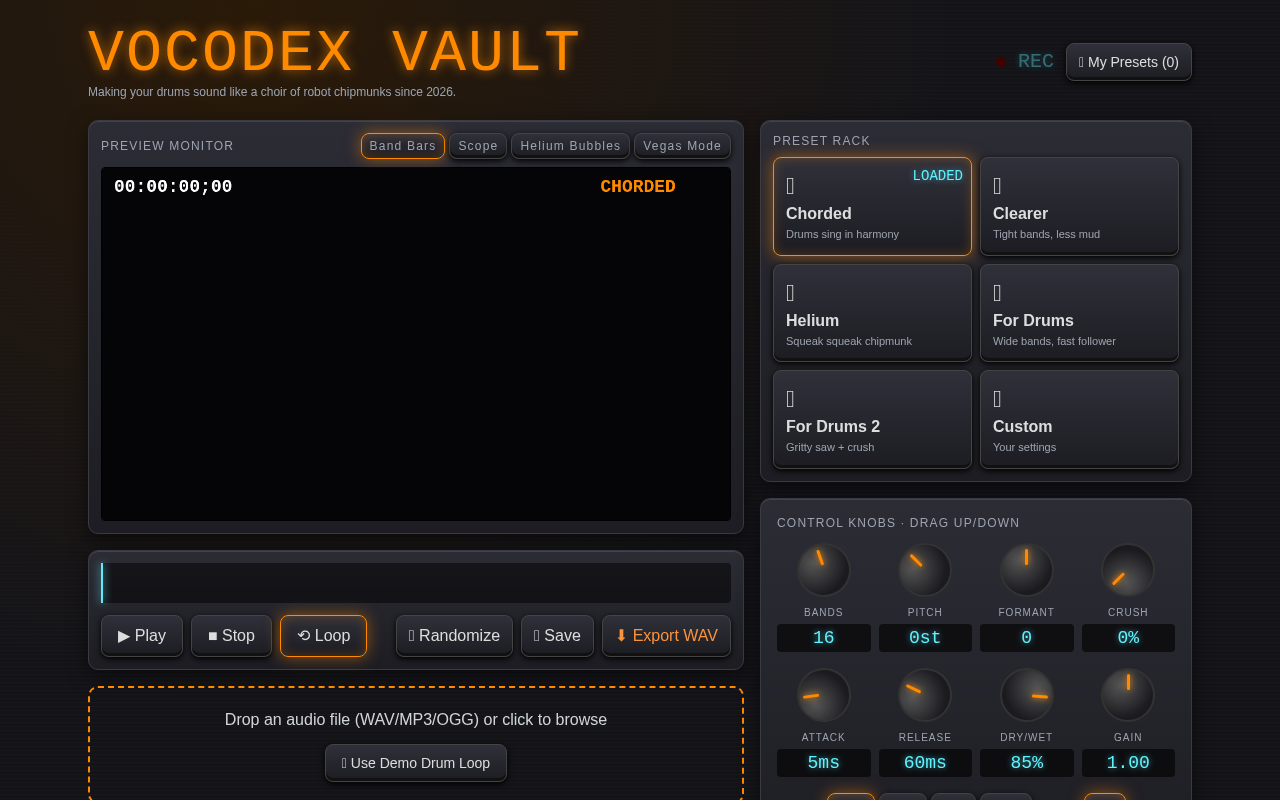1280x800 pixels.
Task: Click the Gain value 1.00
Action: 1128,763
